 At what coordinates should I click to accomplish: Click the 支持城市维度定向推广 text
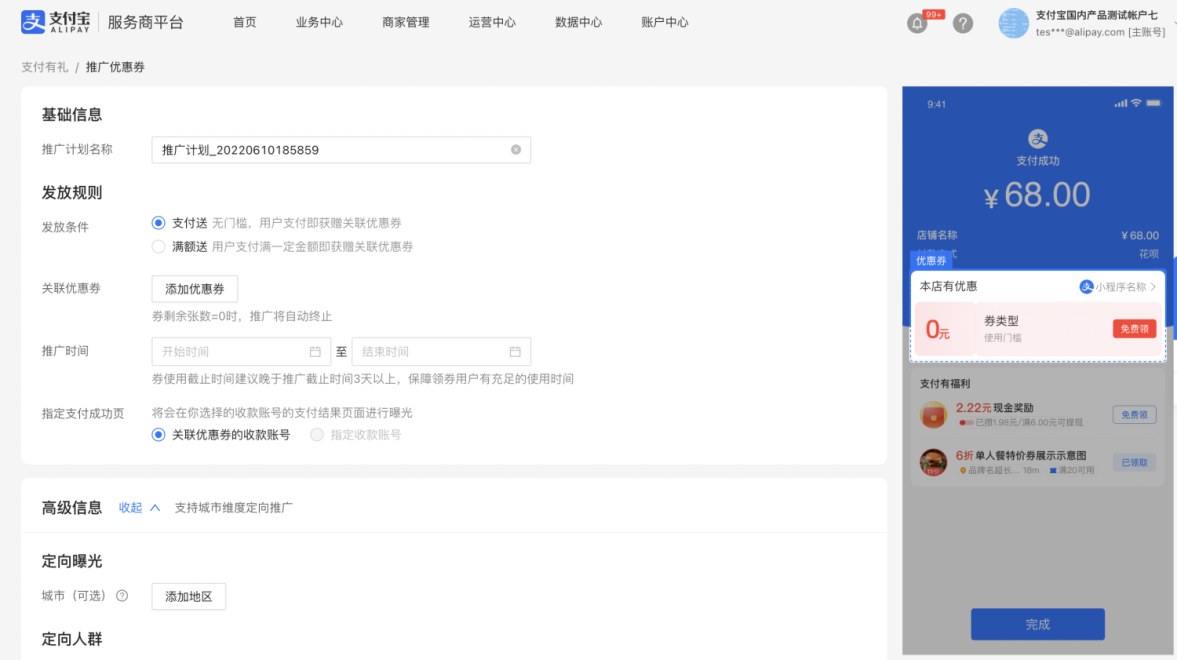(233, 508)
